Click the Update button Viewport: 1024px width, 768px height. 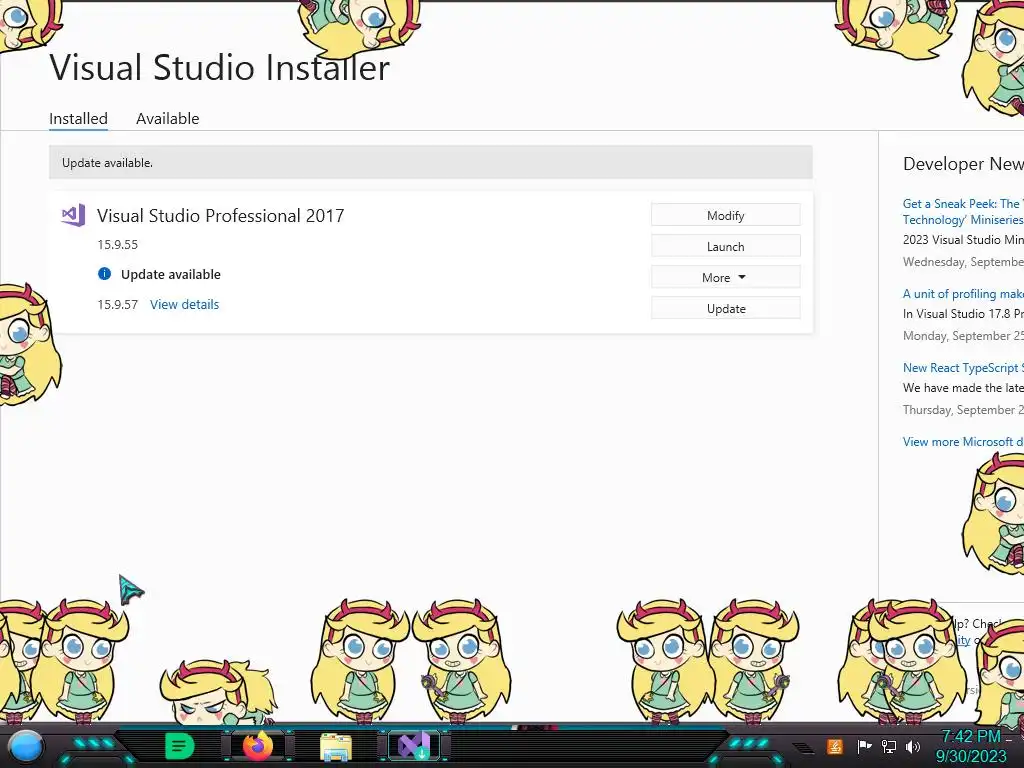point(726,308)
